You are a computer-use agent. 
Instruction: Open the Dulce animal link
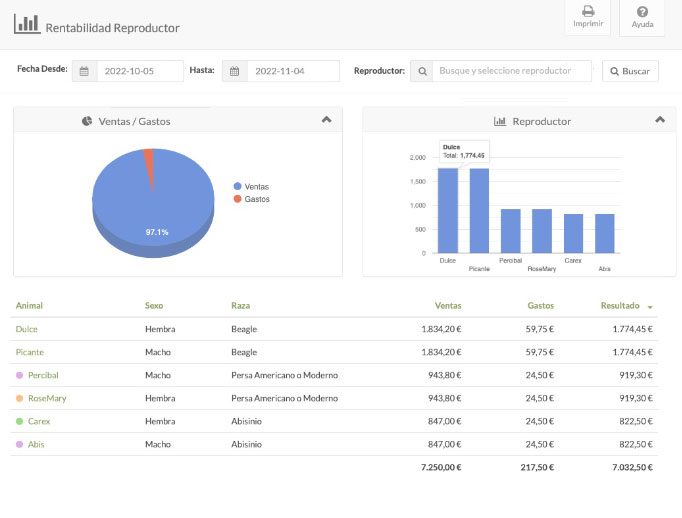26,329
